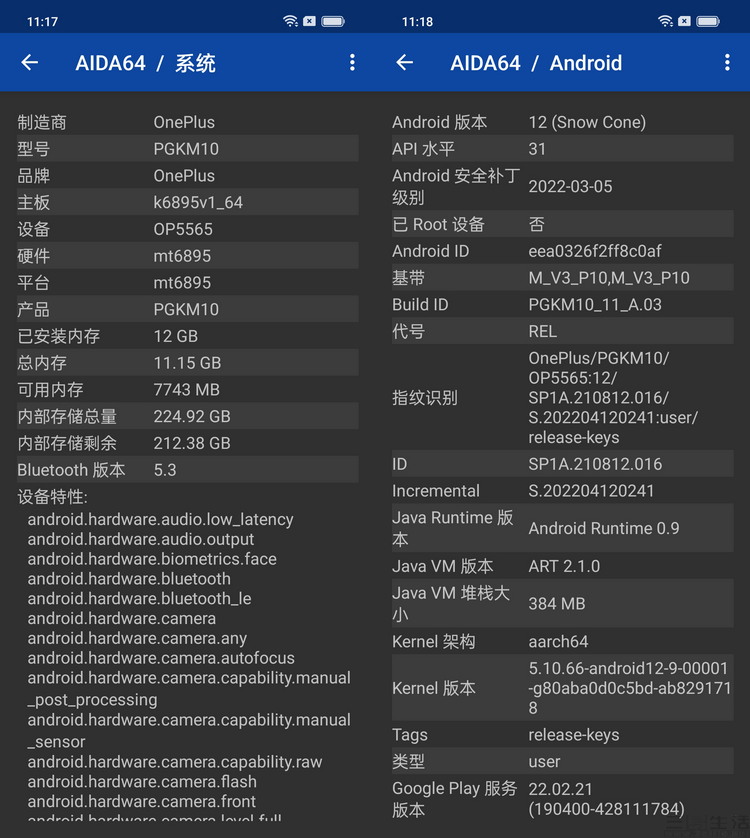Select the Build ID PGKM10_11_A.03 row
750x838 pixels.
click(562, 304)
